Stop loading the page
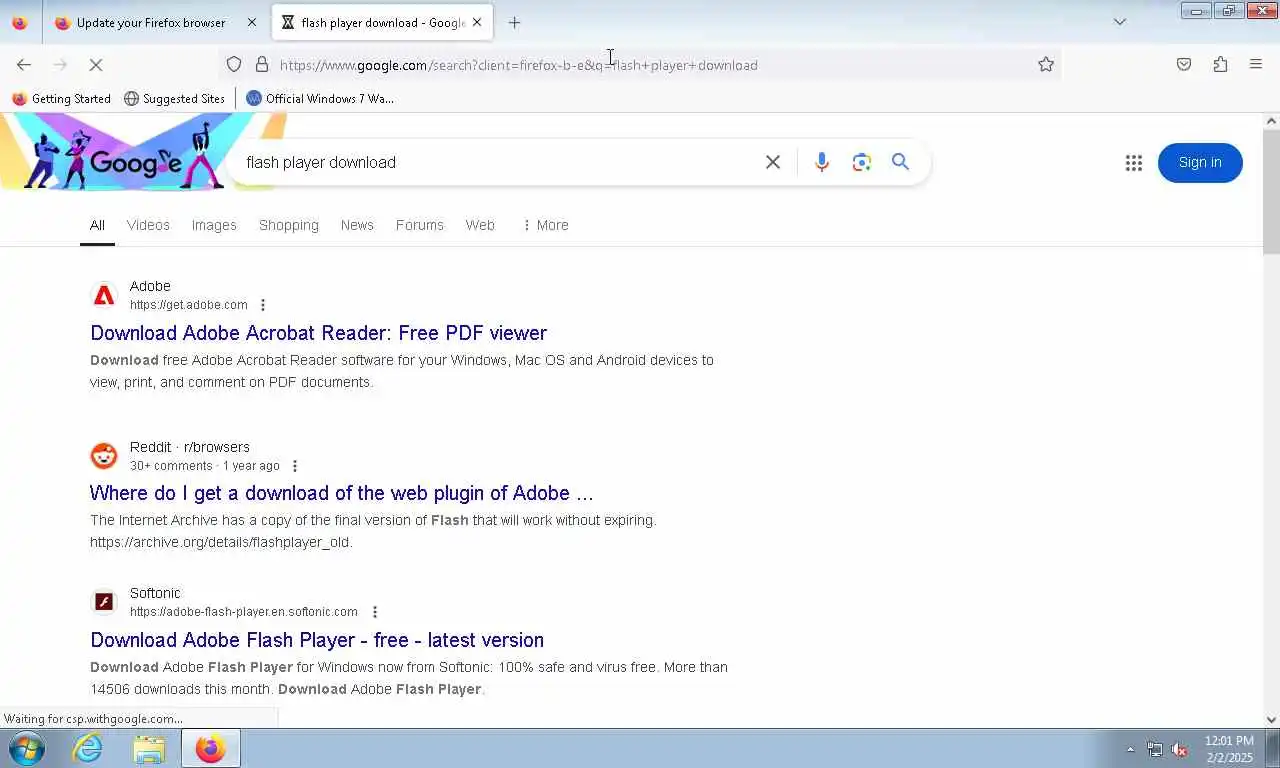Screen dimensions: 1280x768 tap(96, 64)
